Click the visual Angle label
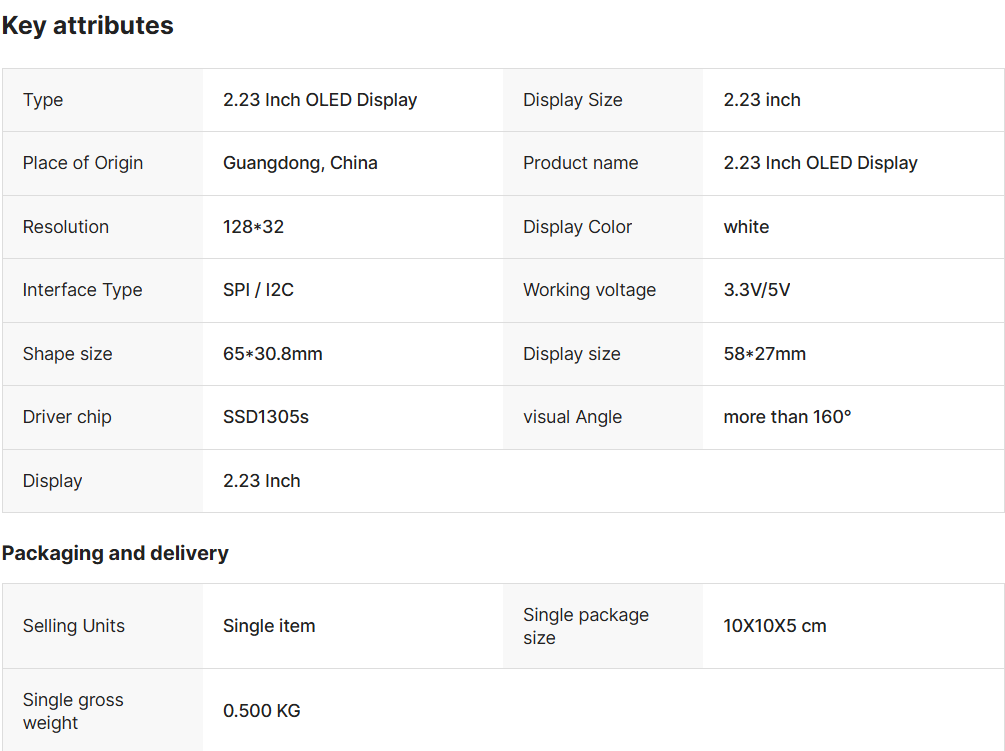Viewport: 1005px width, 751px height. pyautogui.click(x=572, y=417)
